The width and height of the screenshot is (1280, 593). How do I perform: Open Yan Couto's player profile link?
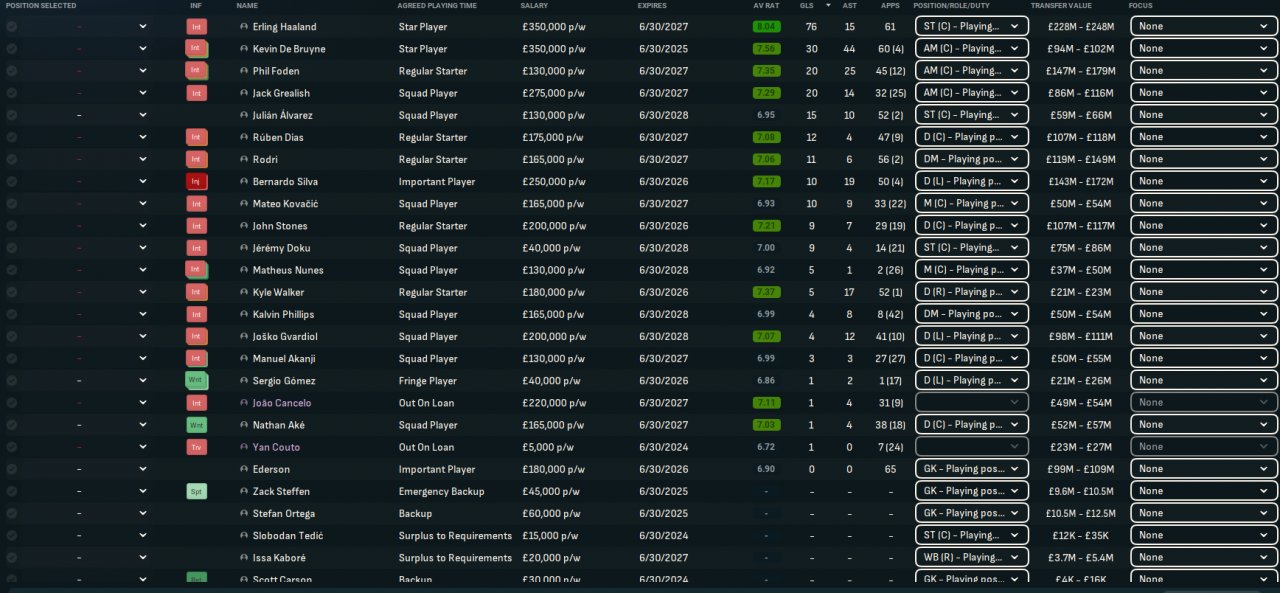click(x=276, y=447)
